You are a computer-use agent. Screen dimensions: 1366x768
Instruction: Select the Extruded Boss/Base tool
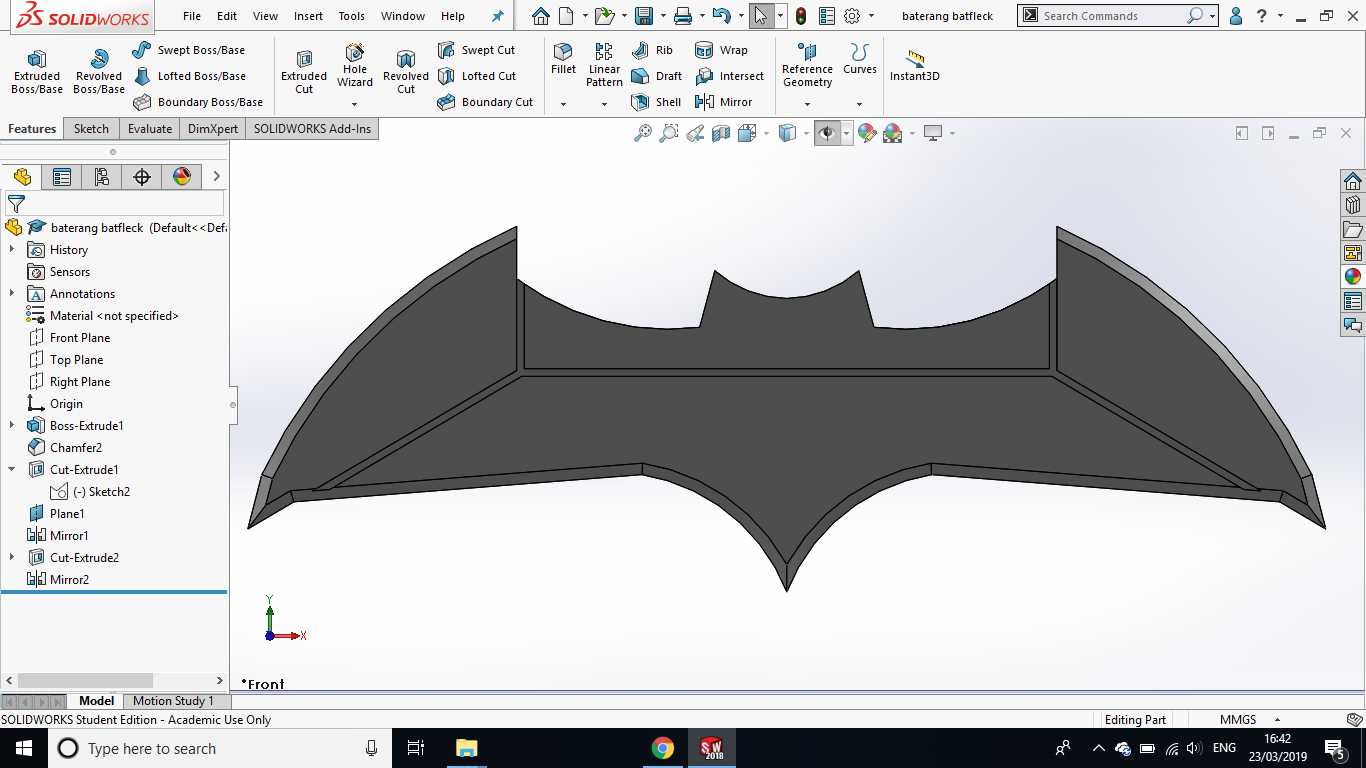[x=37, y=71]
